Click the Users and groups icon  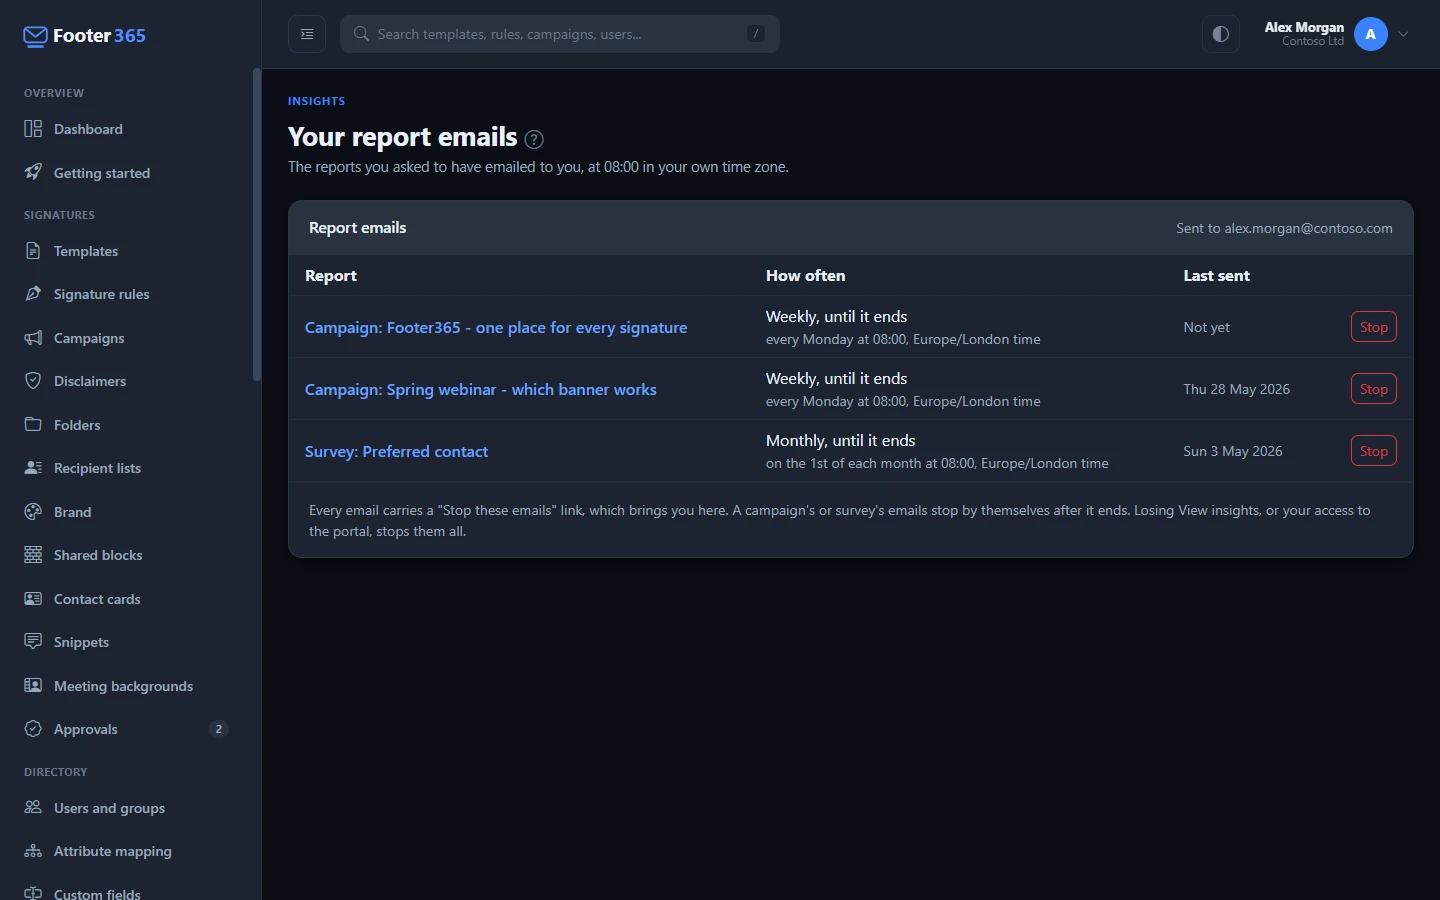click(x=33, y=808)
